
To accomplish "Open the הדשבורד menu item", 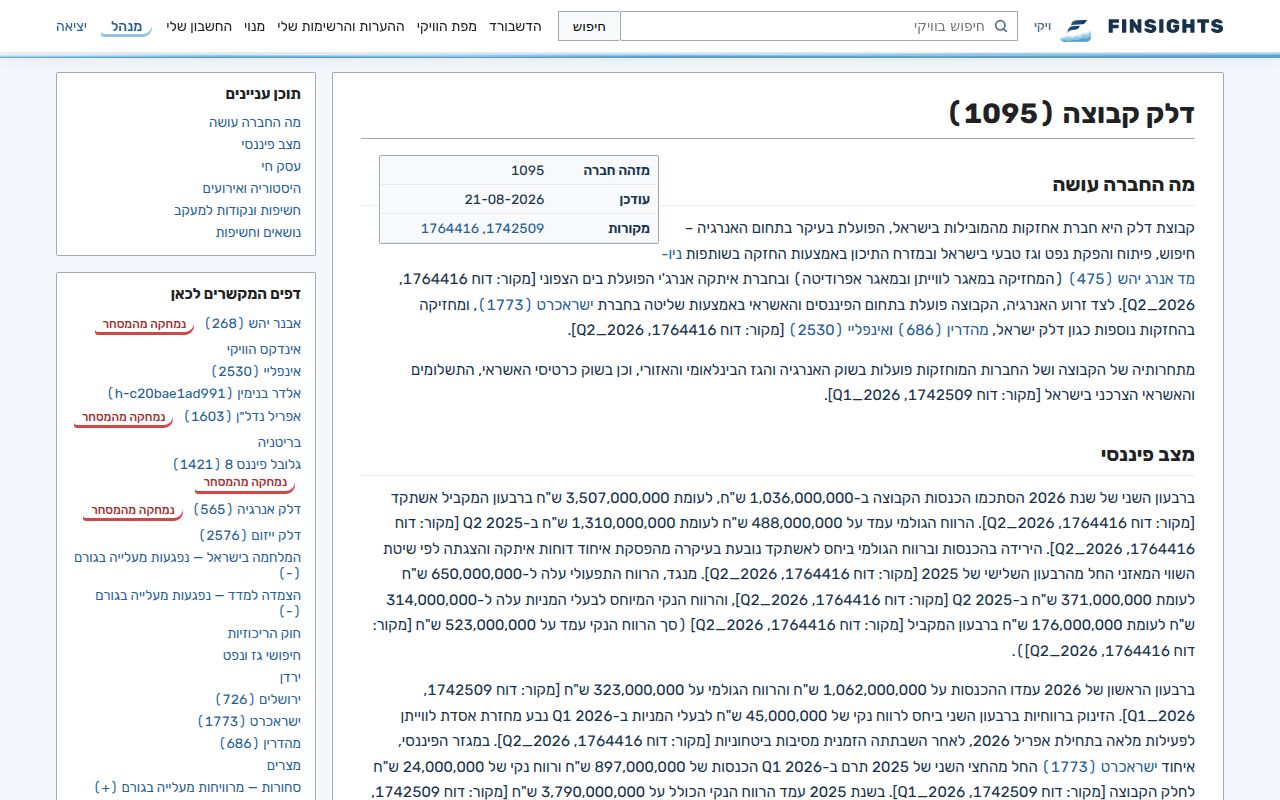I will (515, 26).
